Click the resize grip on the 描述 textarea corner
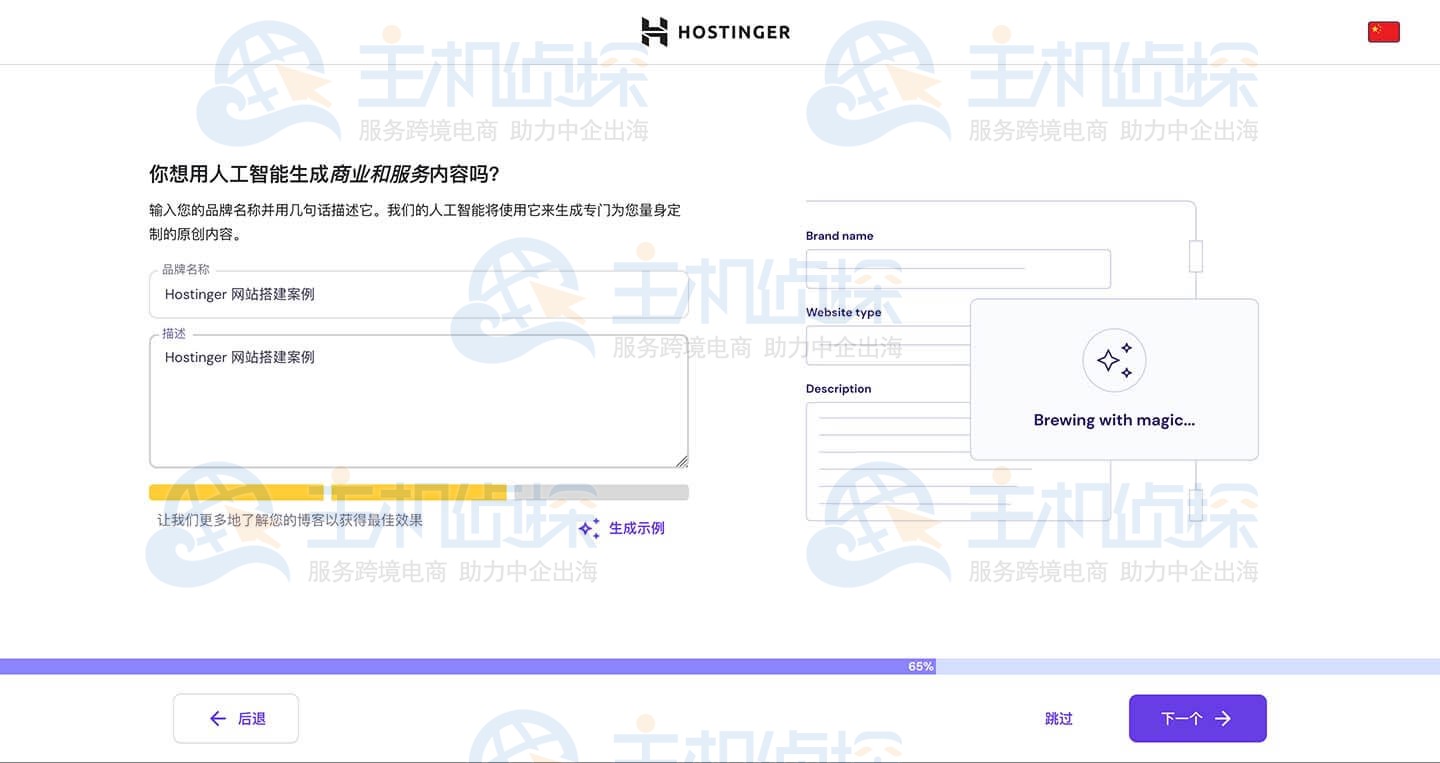The height and width of the screenshot is (763, 1440). pyautogui.click(x=684, y=461)
